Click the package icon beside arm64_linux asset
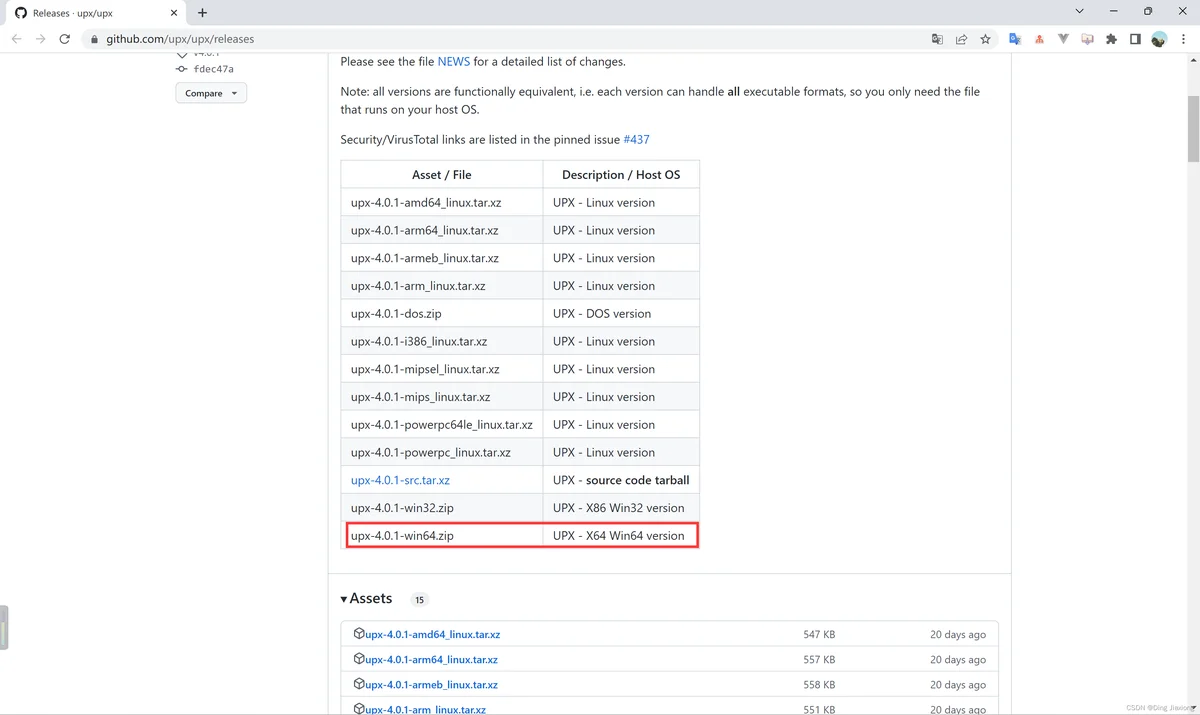This screenshot has height=715, width=1200. 359,658
